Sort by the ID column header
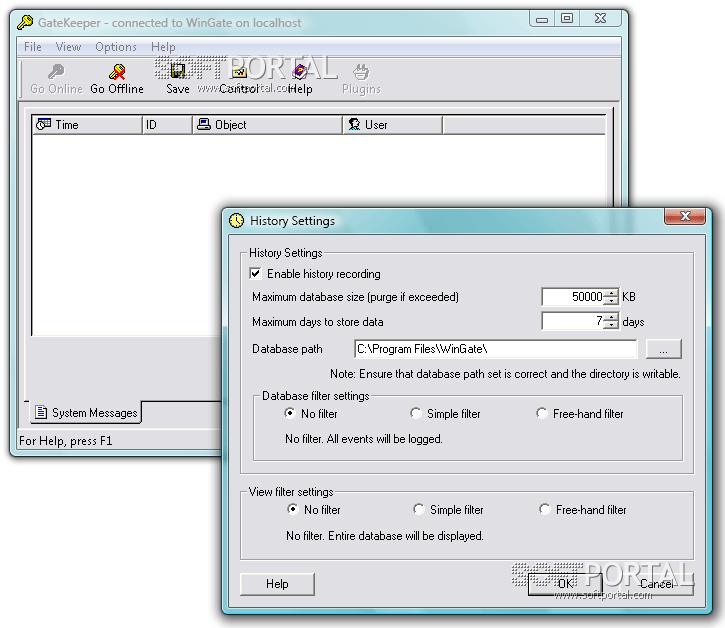The width and height of the screenshot is (725, 628). pos(167,125)
